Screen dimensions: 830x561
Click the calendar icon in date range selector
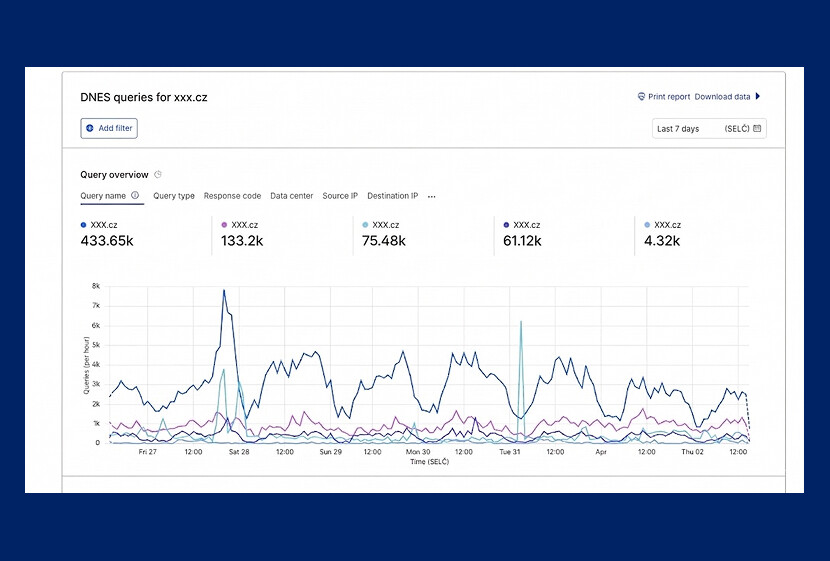click(757, 129)
